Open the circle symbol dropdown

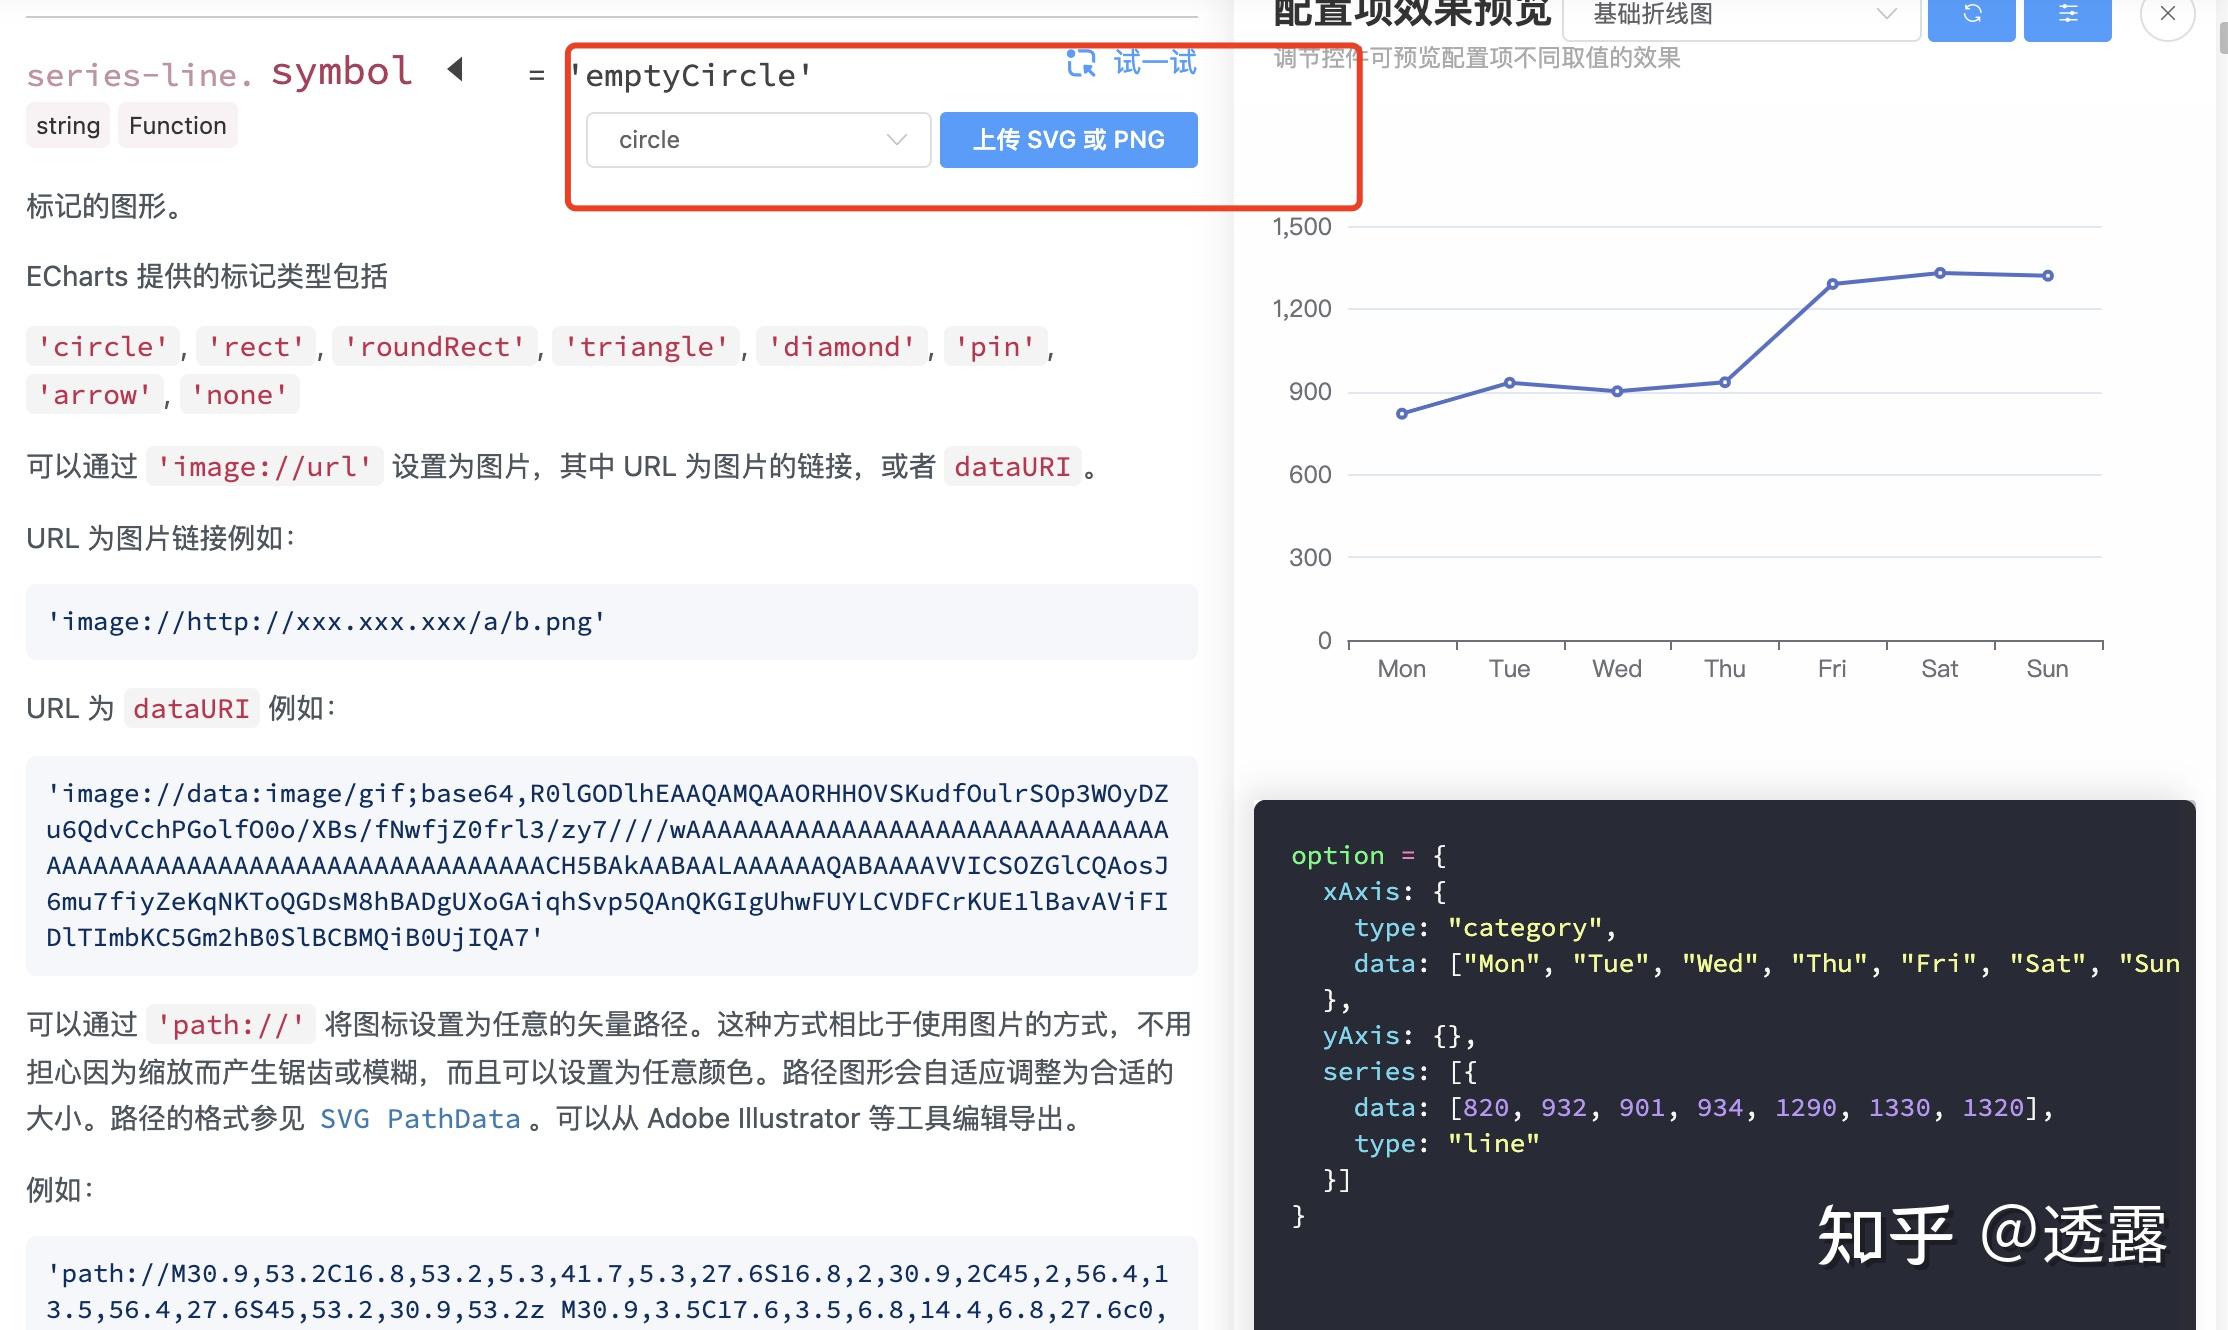(x=757, y=140)
